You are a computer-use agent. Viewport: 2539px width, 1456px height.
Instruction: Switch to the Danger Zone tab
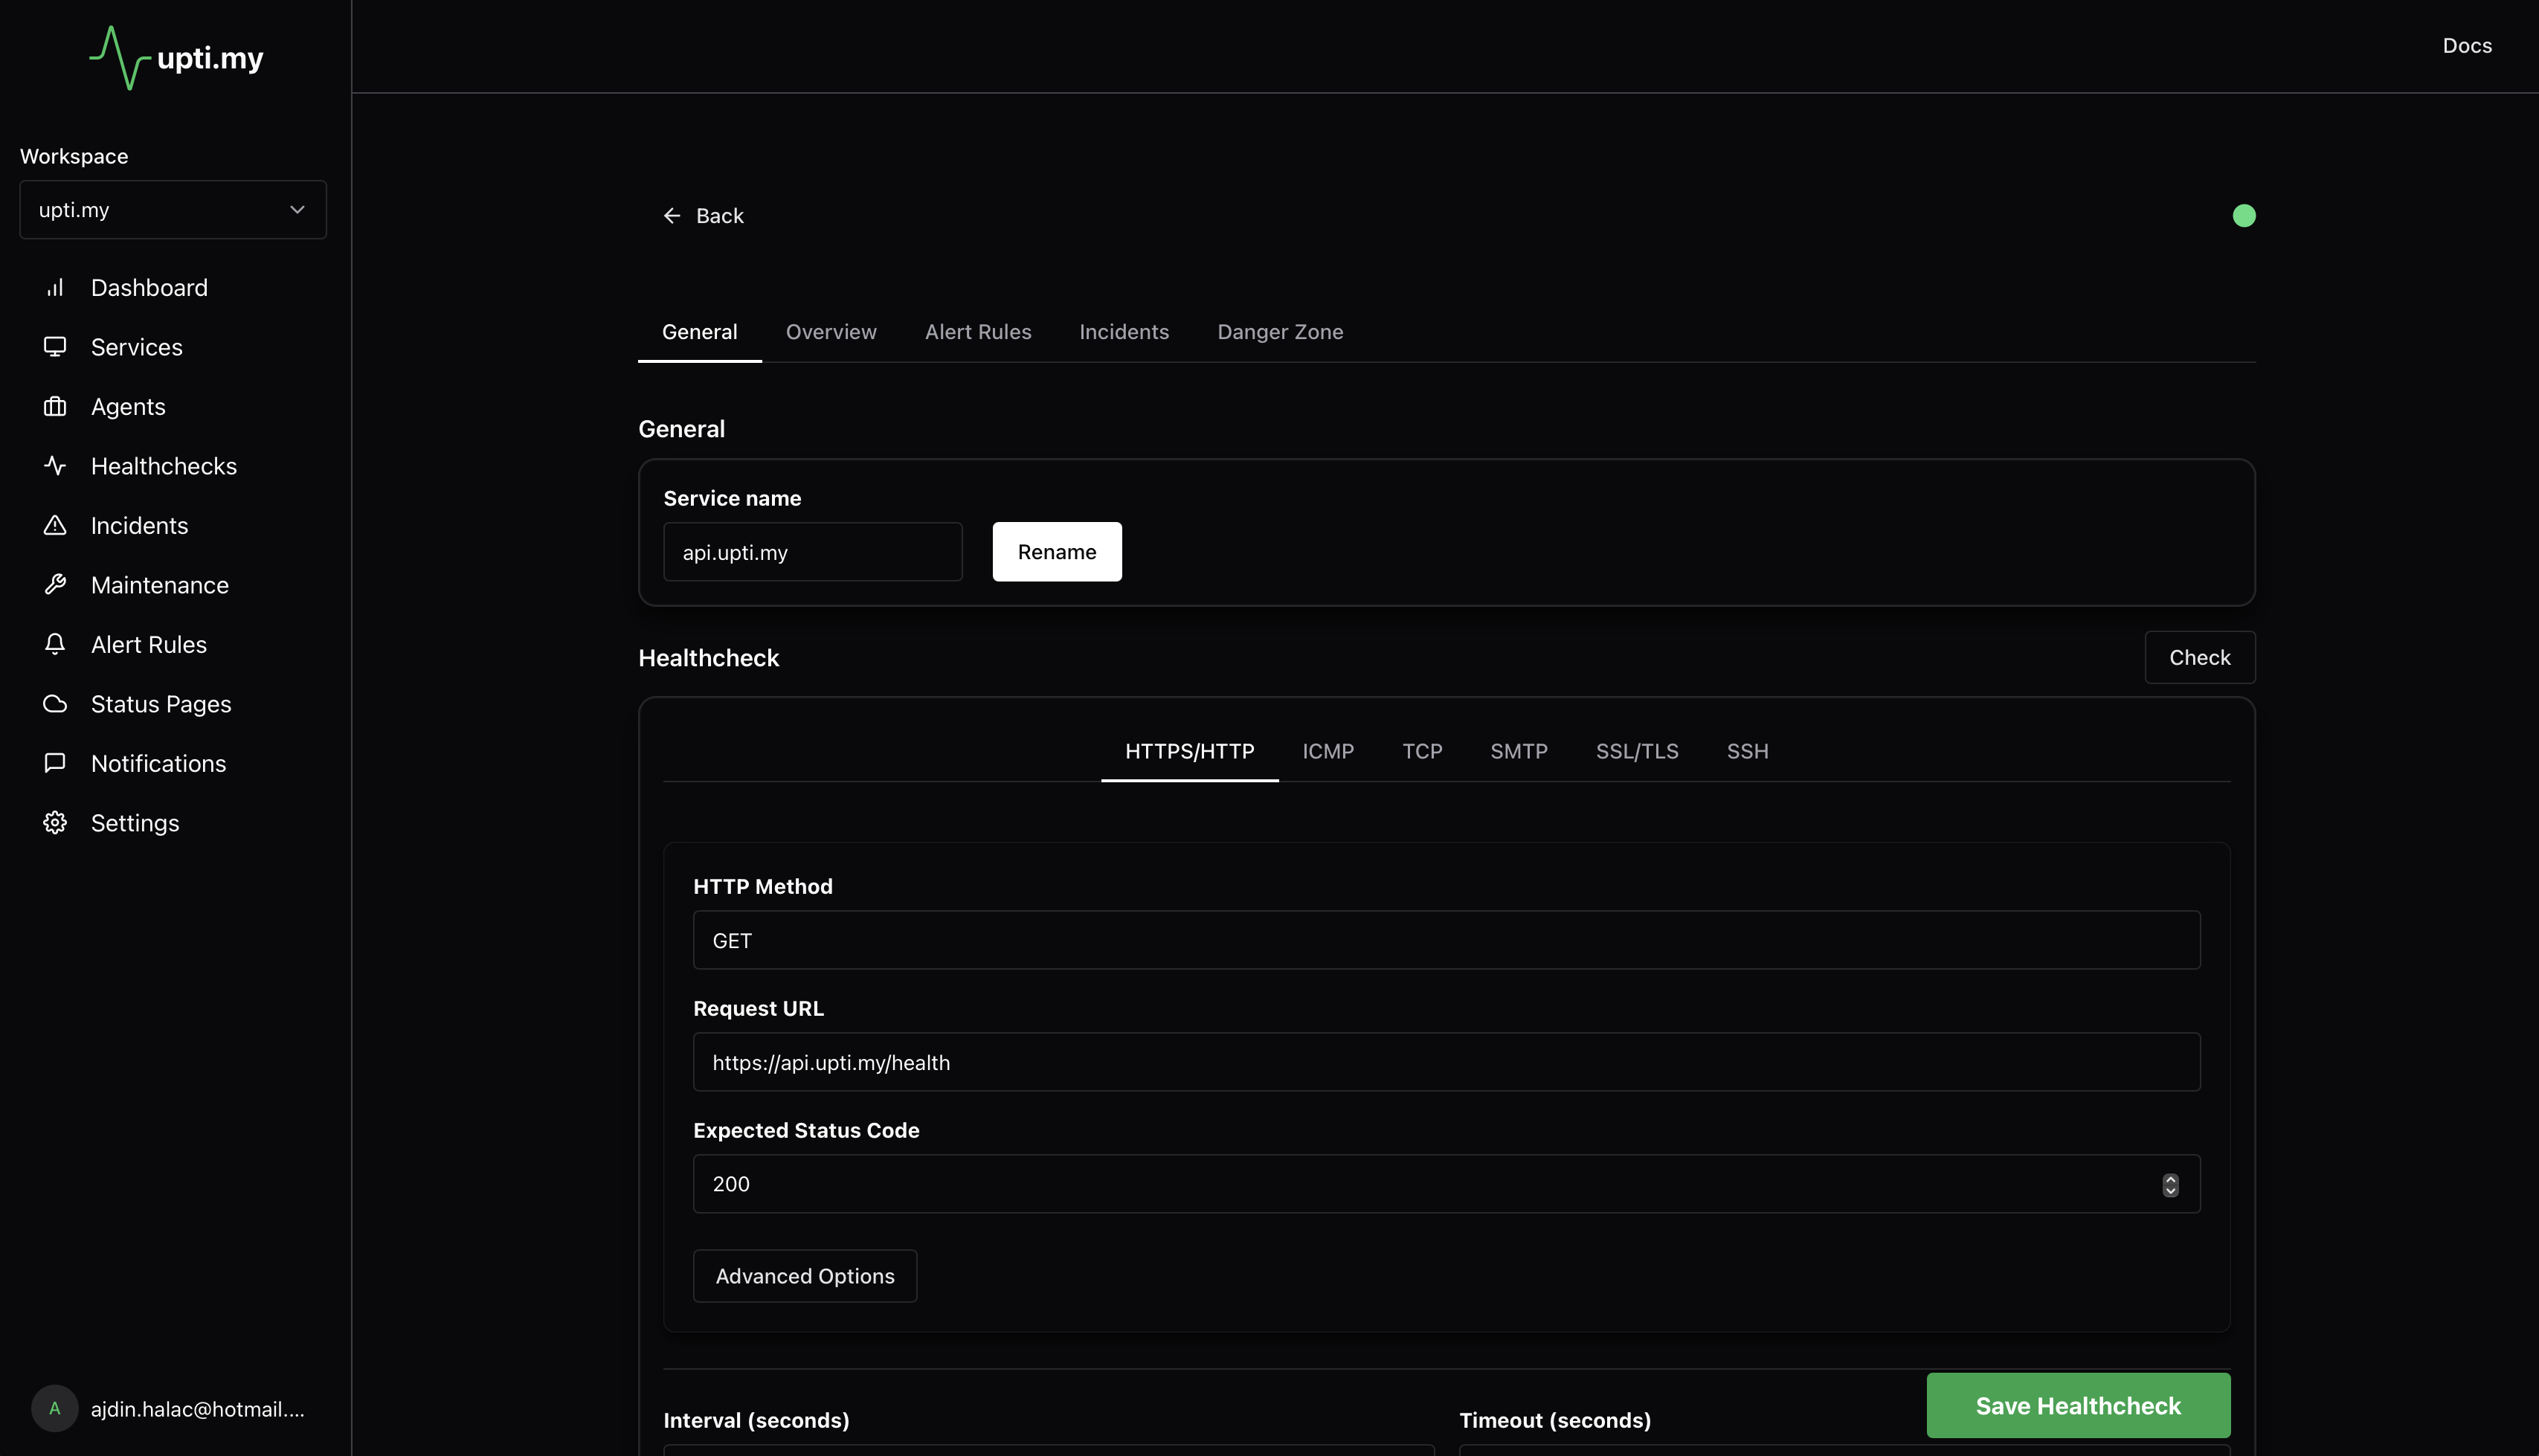coord(1279,332)
